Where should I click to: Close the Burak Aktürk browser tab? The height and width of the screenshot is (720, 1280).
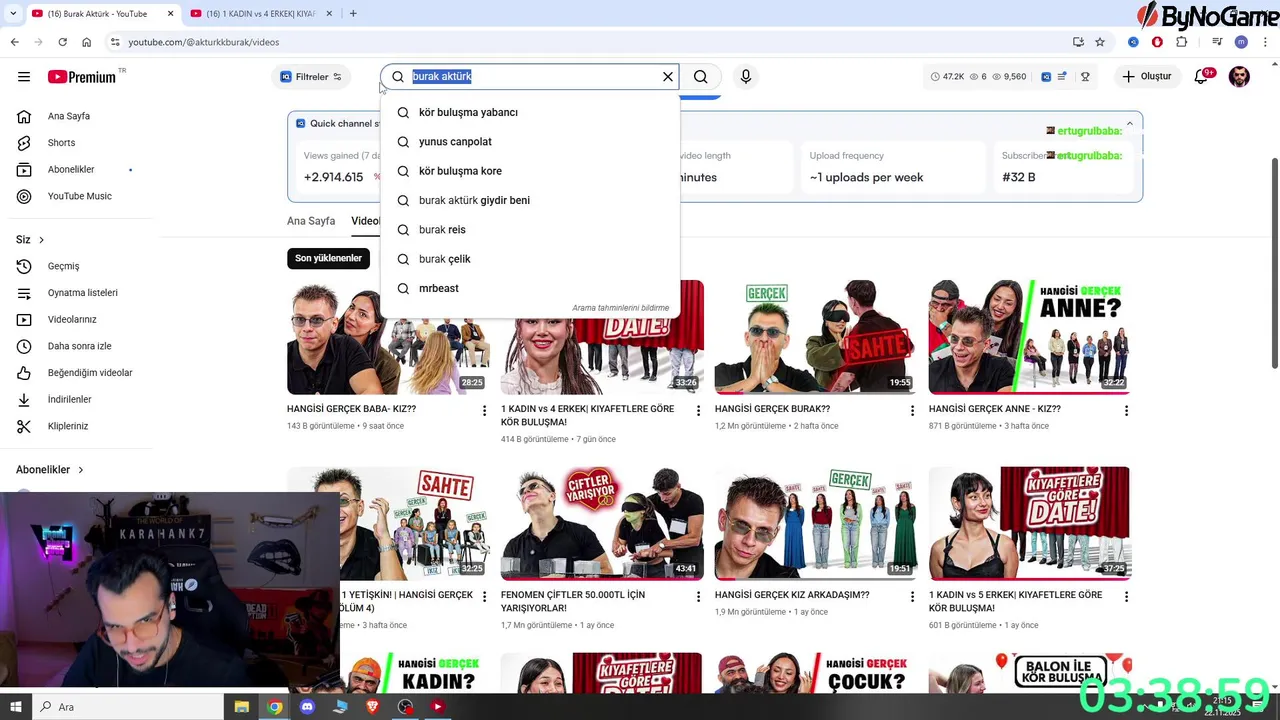point(170,13)
